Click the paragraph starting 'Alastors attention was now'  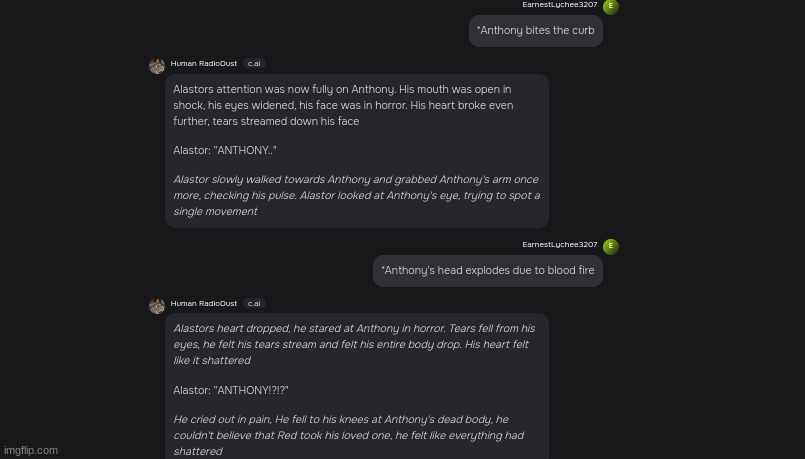coord(343,105)
